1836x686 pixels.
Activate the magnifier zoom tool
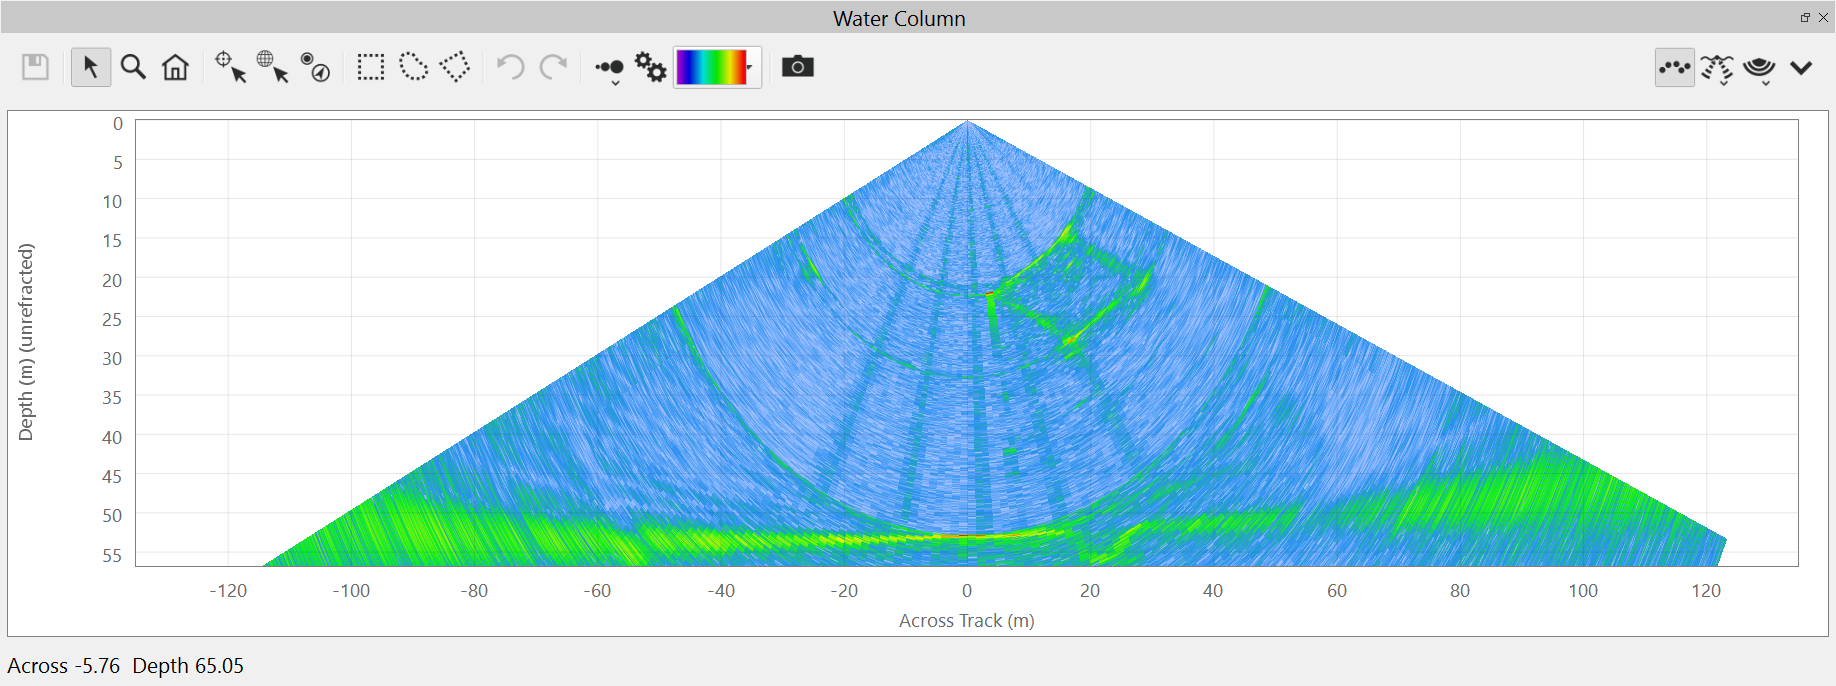(x=133, y=67)
